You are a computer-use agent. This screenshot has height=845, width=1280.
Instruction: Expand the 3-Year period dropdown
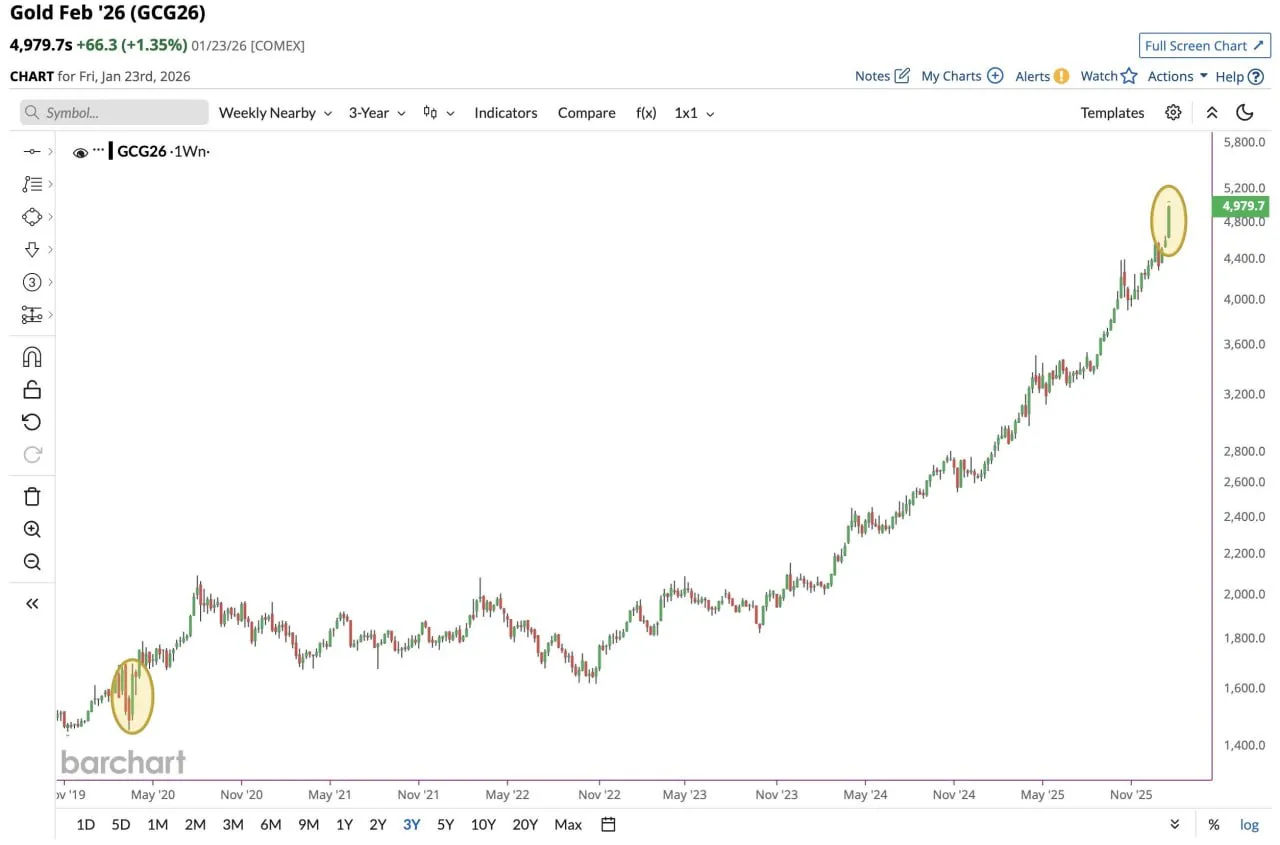(x=377, y=113)
